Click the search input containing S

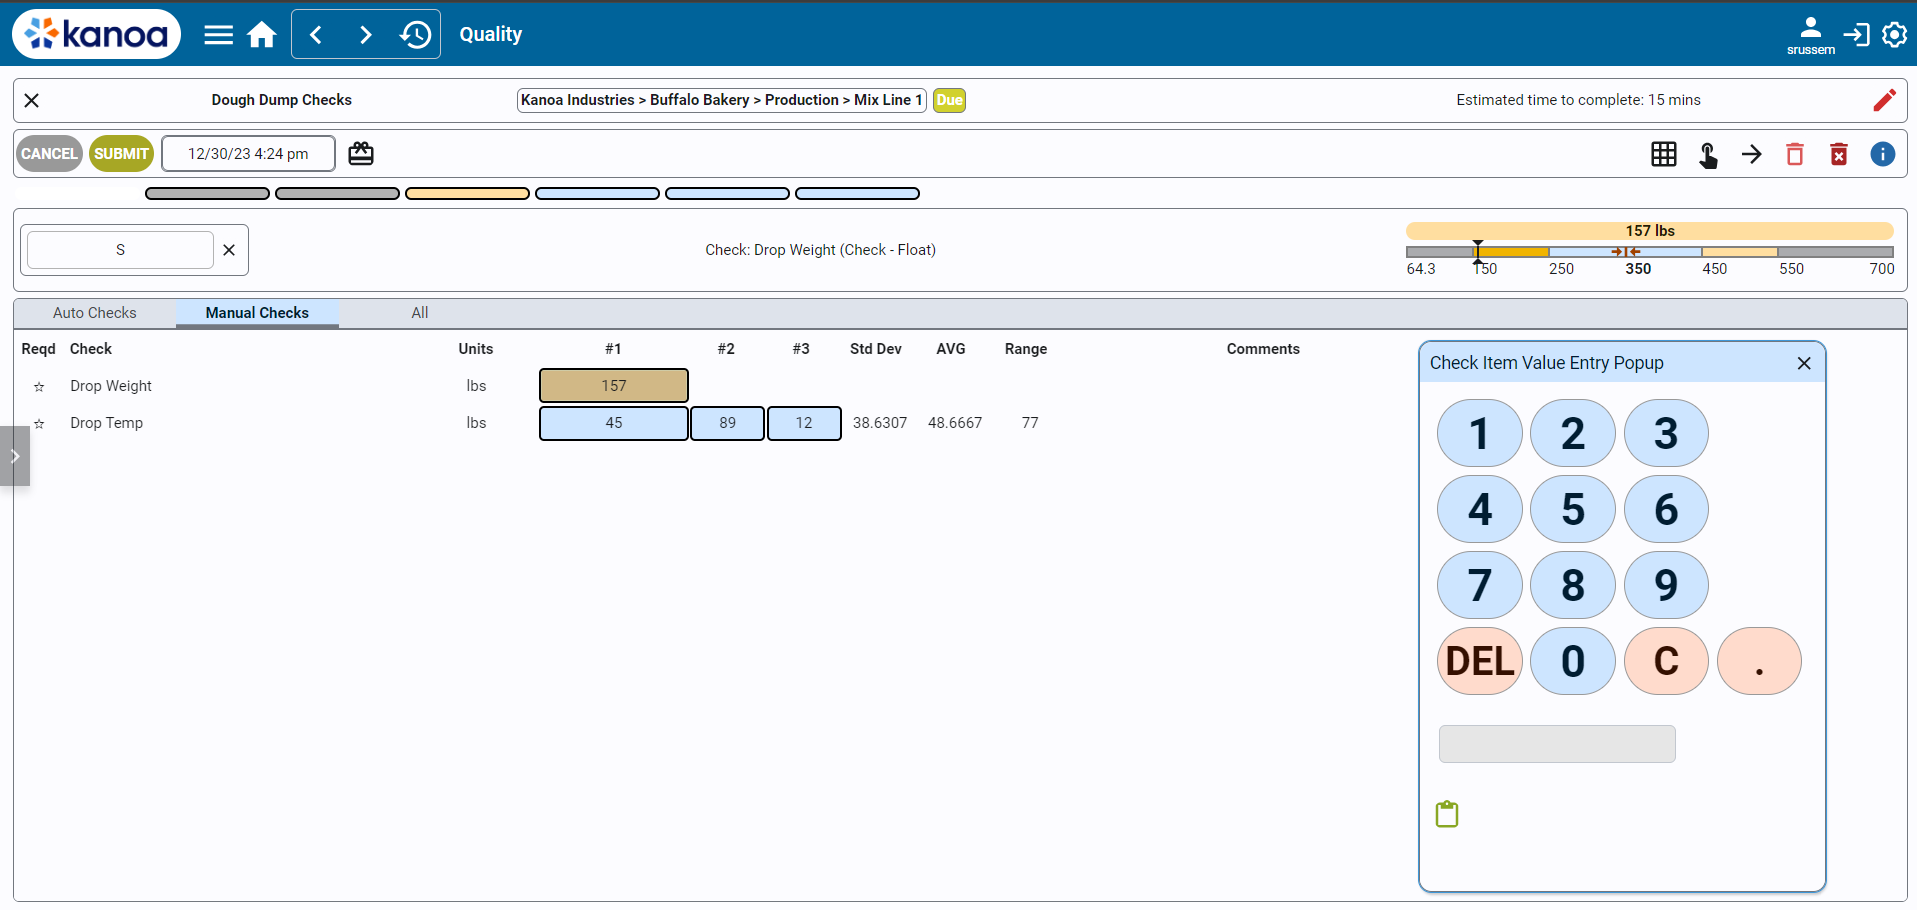(x=120, y=250)
